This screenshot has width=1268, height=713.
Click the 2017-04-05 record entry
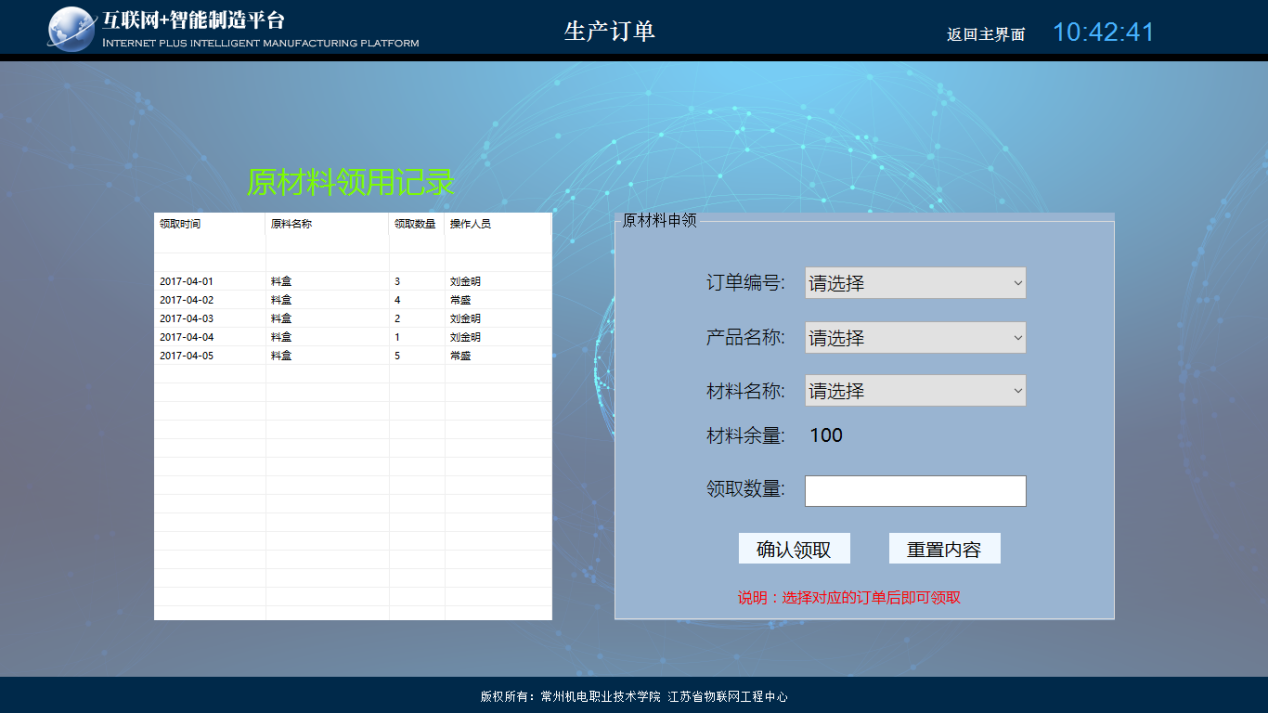pos(187,356)
